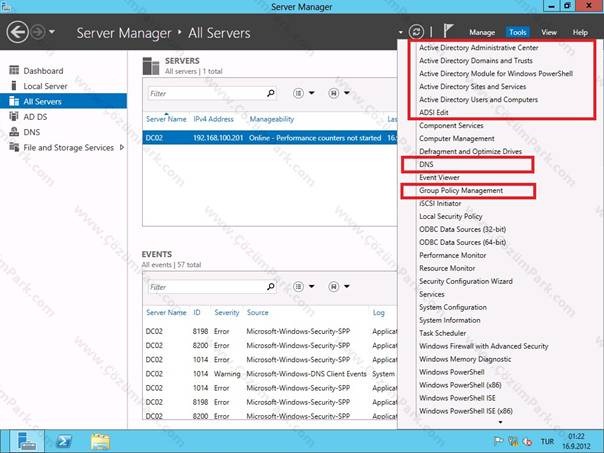Click the search magnifier in Events filter

271,287
